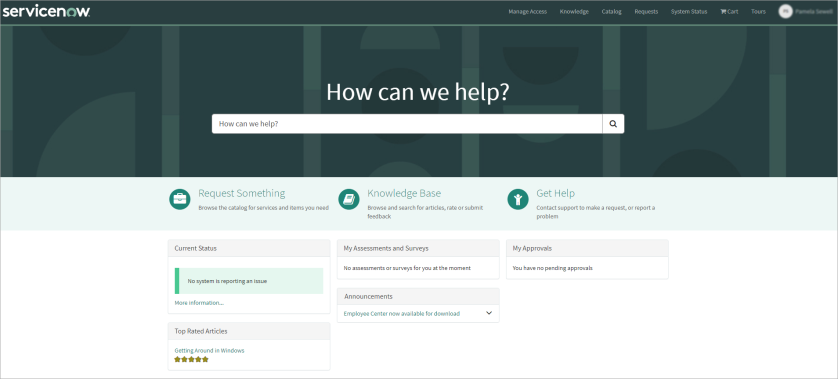Select the Get Help person icon
The width and height of the screenshot is (838, 379).
[x=518, y=199]
